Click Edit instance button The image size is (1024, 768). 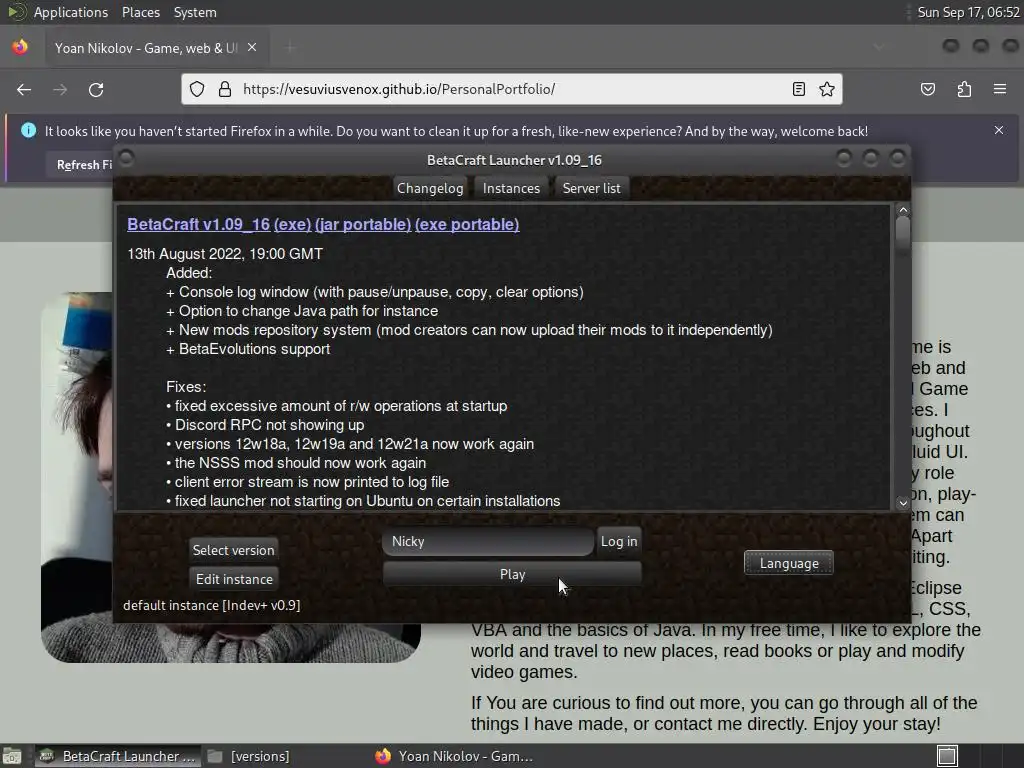234,579
